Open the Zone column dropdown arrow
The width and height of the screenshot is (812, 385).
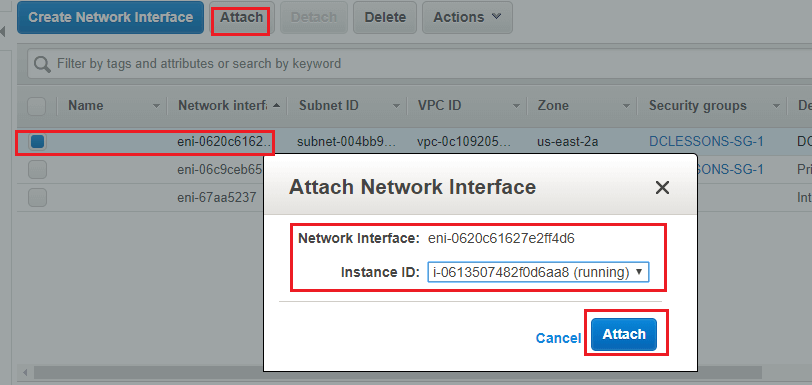[626, 106]
